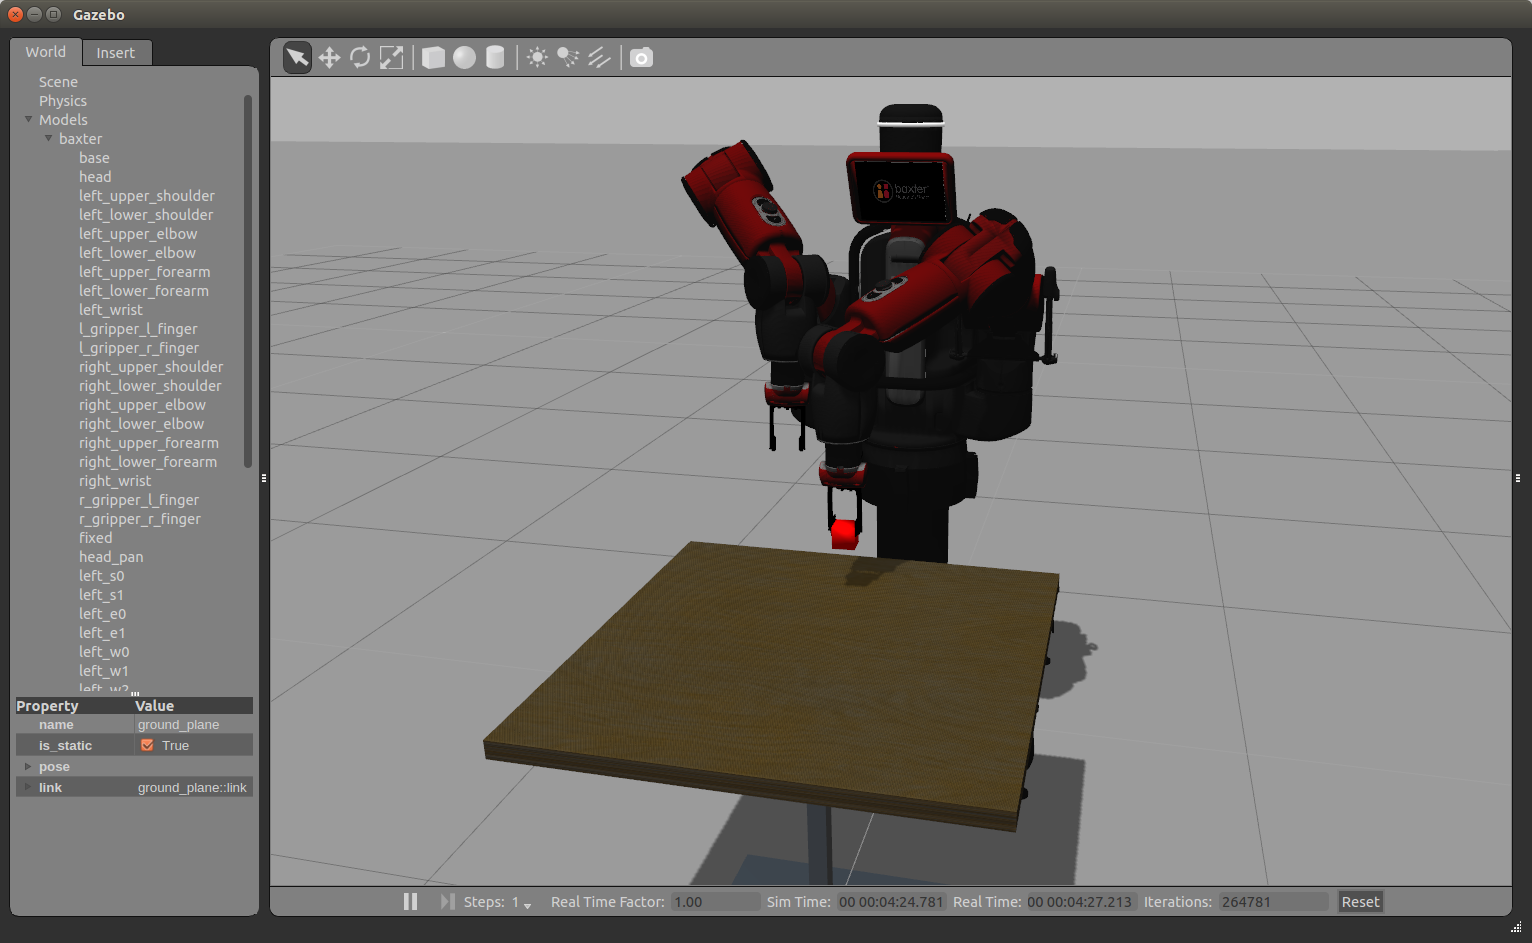
Task: Add a point light
Action: tap(537, 58)
